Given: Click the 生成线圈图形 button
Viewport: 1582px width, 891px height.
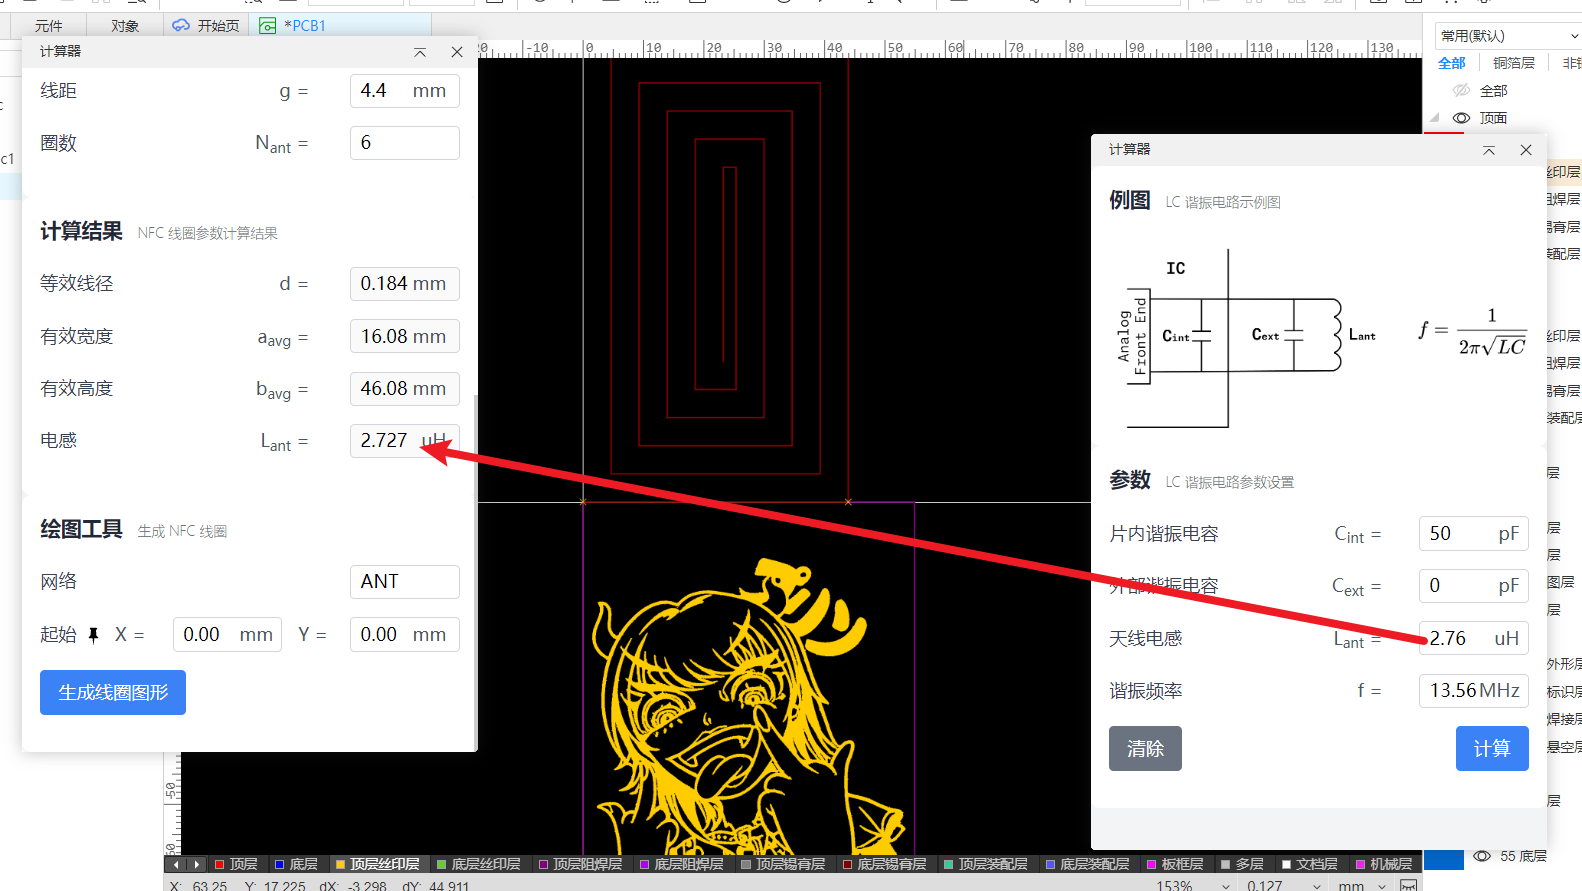Looking at the screenshot, I should point(113,692).
